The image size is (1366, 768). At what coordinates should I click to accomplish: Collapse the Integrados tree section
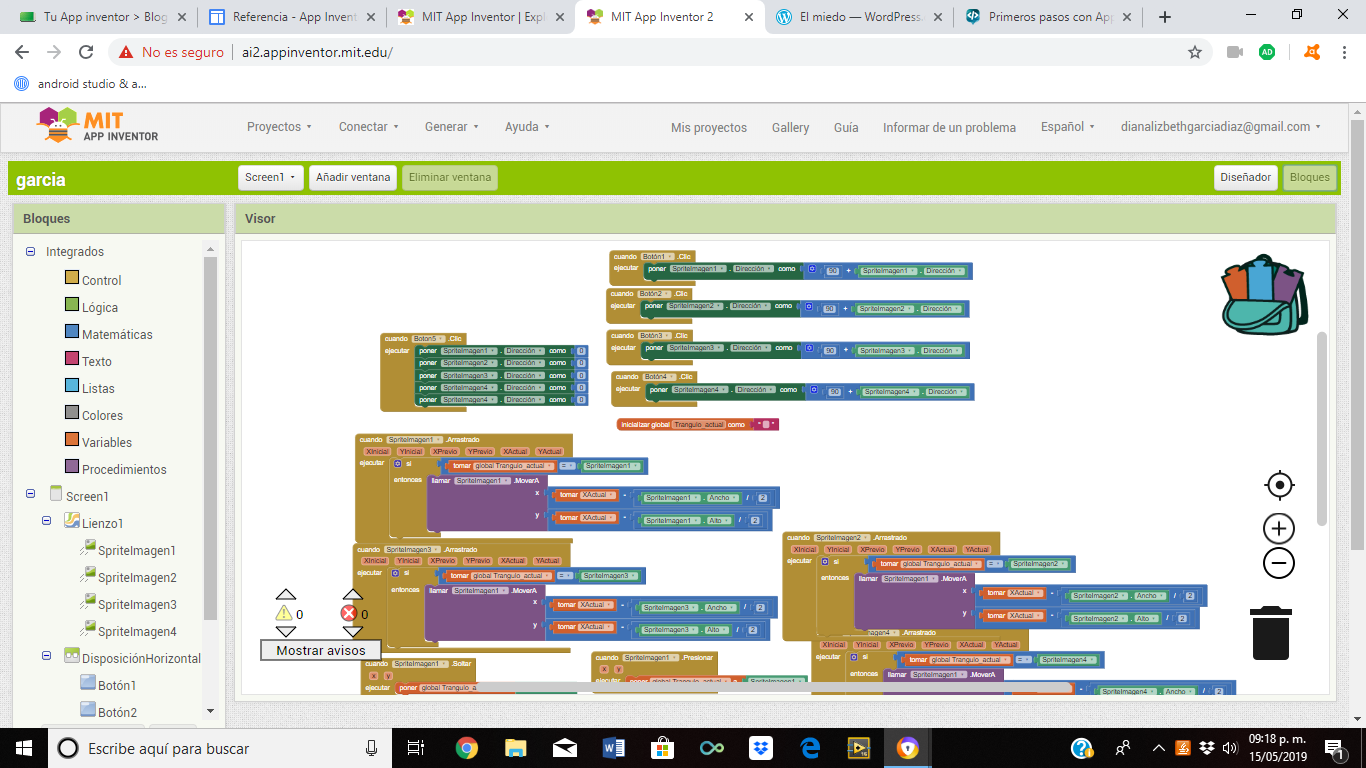pos(31,252)
